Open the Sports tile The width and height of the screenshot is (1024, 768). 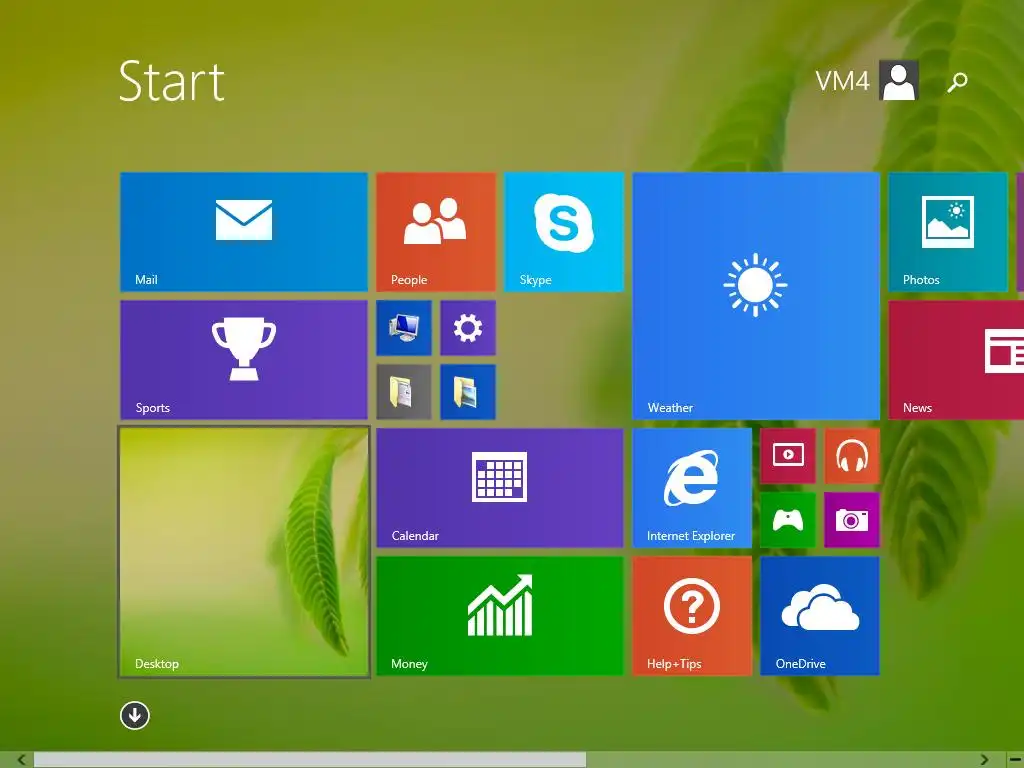click(x=244, y=360)
